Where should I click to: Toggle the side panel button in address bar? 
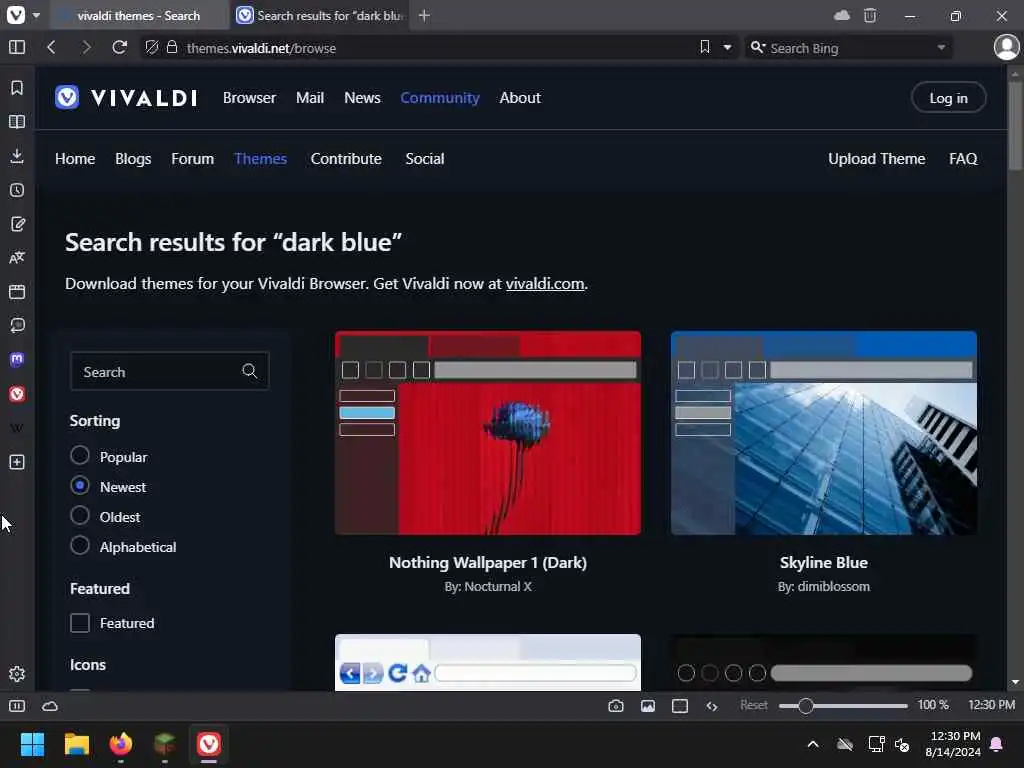tap(17, 48)
